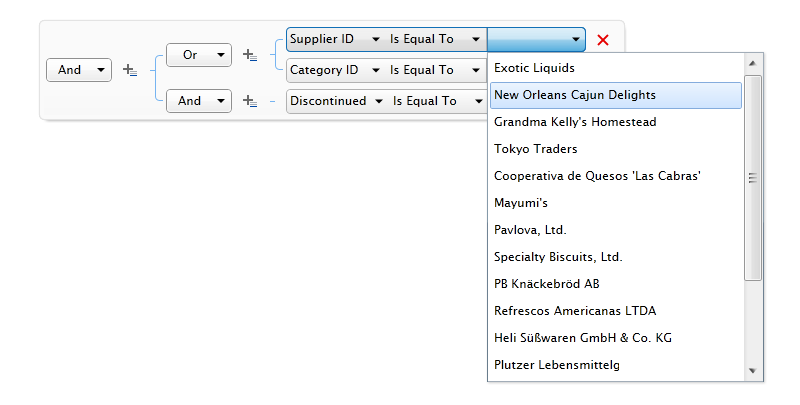Viewport: 800px width, 405px height.
Task: Select Pavlova, Ltd.
Action: point(616,230)
